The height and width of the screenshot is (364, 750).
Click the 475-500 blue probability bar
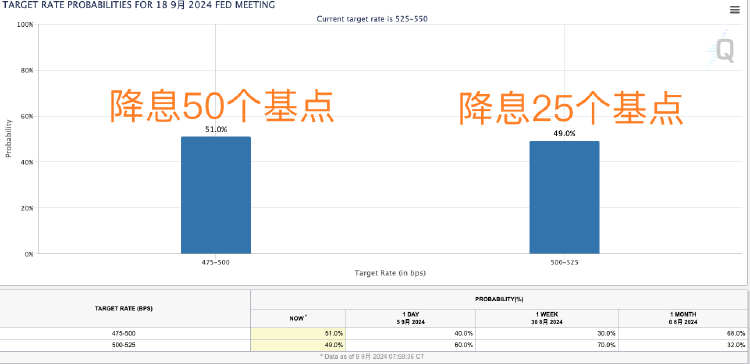pyautogui.click(x=216, y=195)
